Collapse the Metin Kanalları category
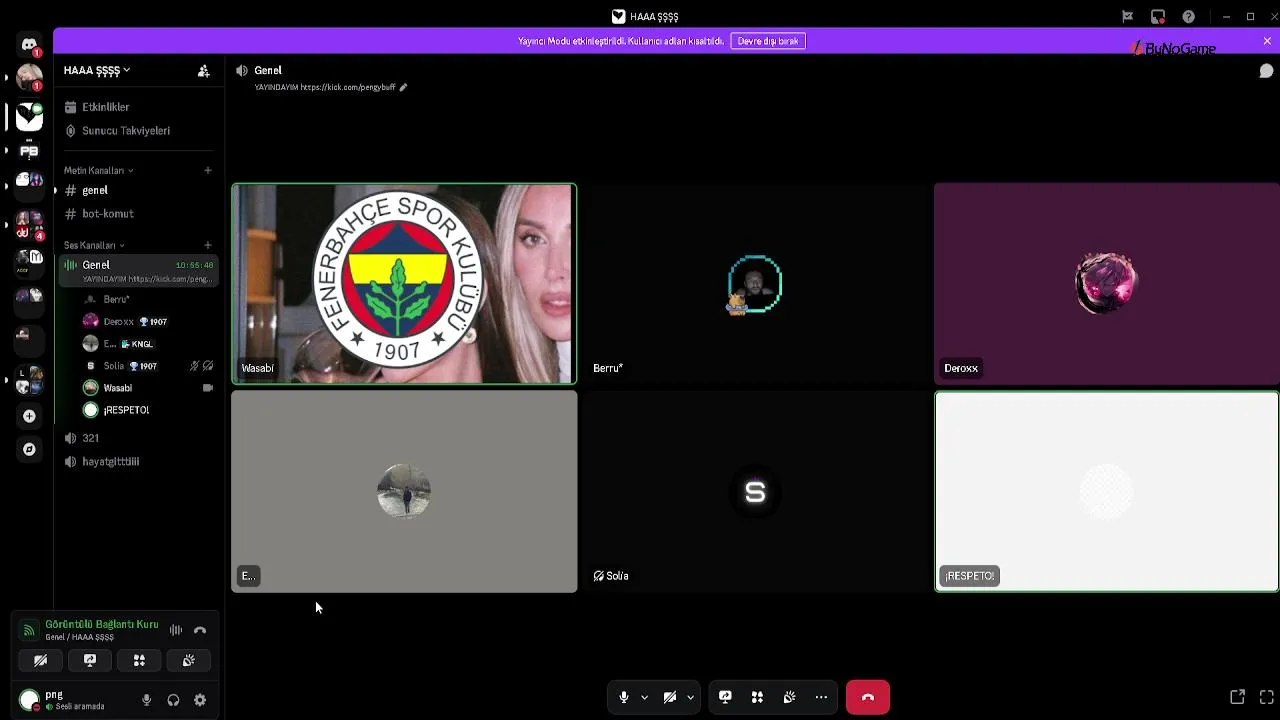 [98, 170]
